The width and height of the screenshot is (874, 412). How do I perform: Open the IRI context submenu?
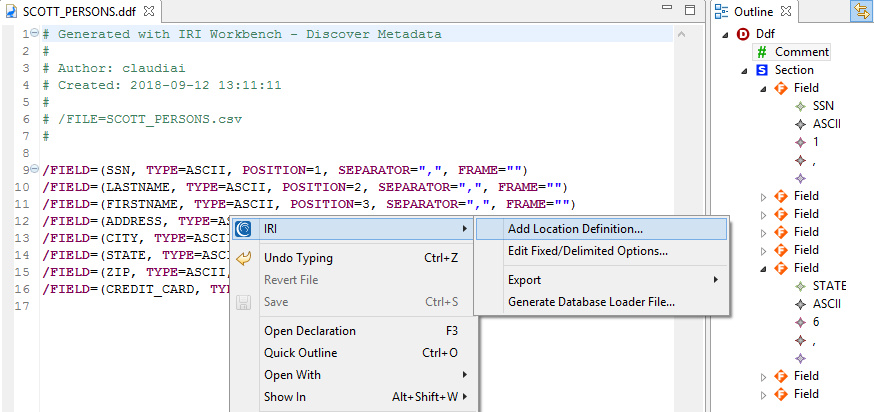tap(353, 229)
